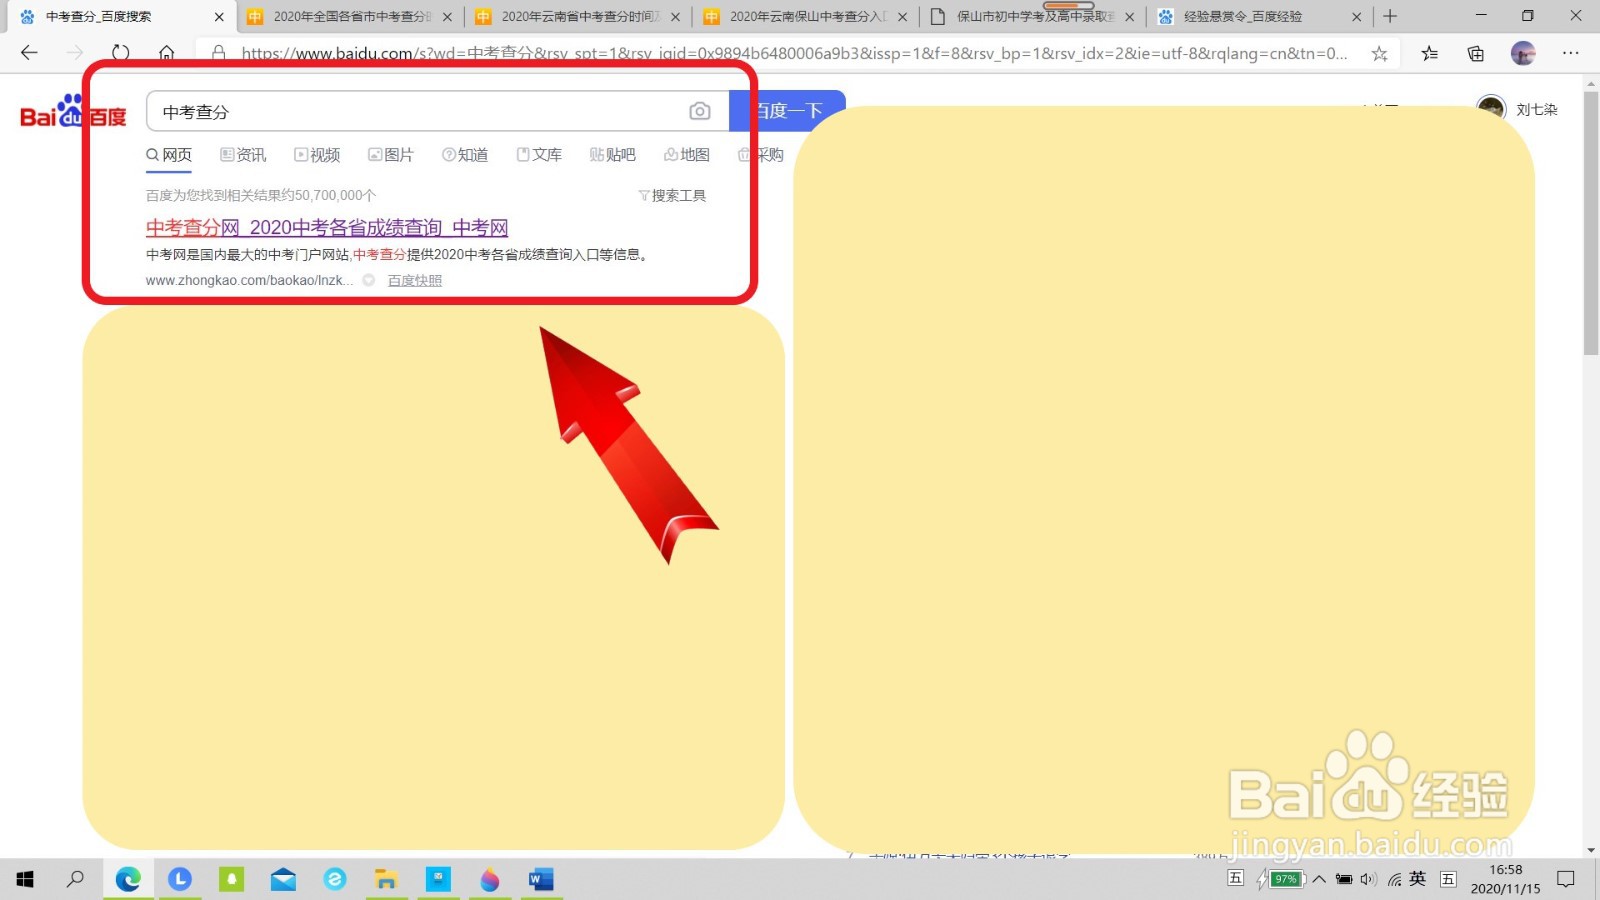Select the 文库 search category

(x=539, y=155)
